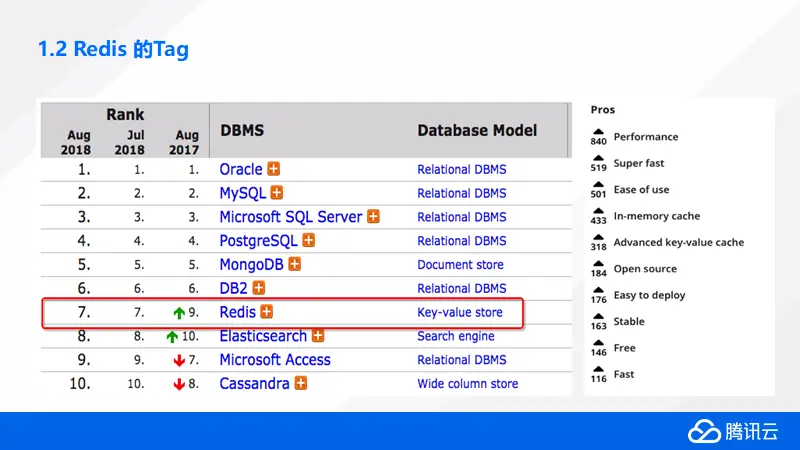
Task: Click the 腾讯云 brand text
Action: pos(752,432)
